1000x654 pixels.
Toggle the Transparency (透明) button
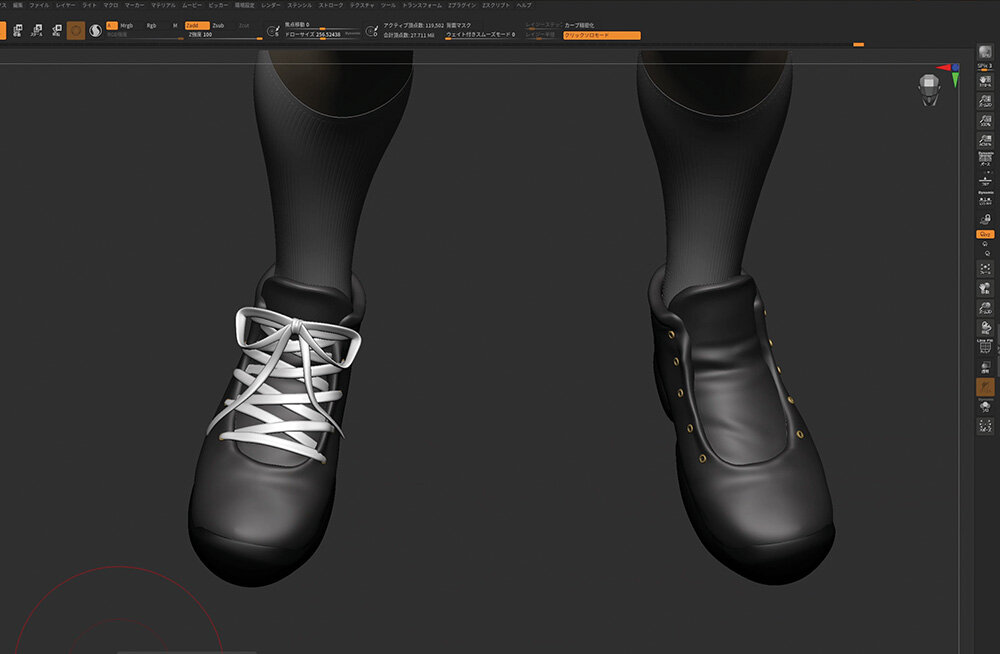pos(985,368)
